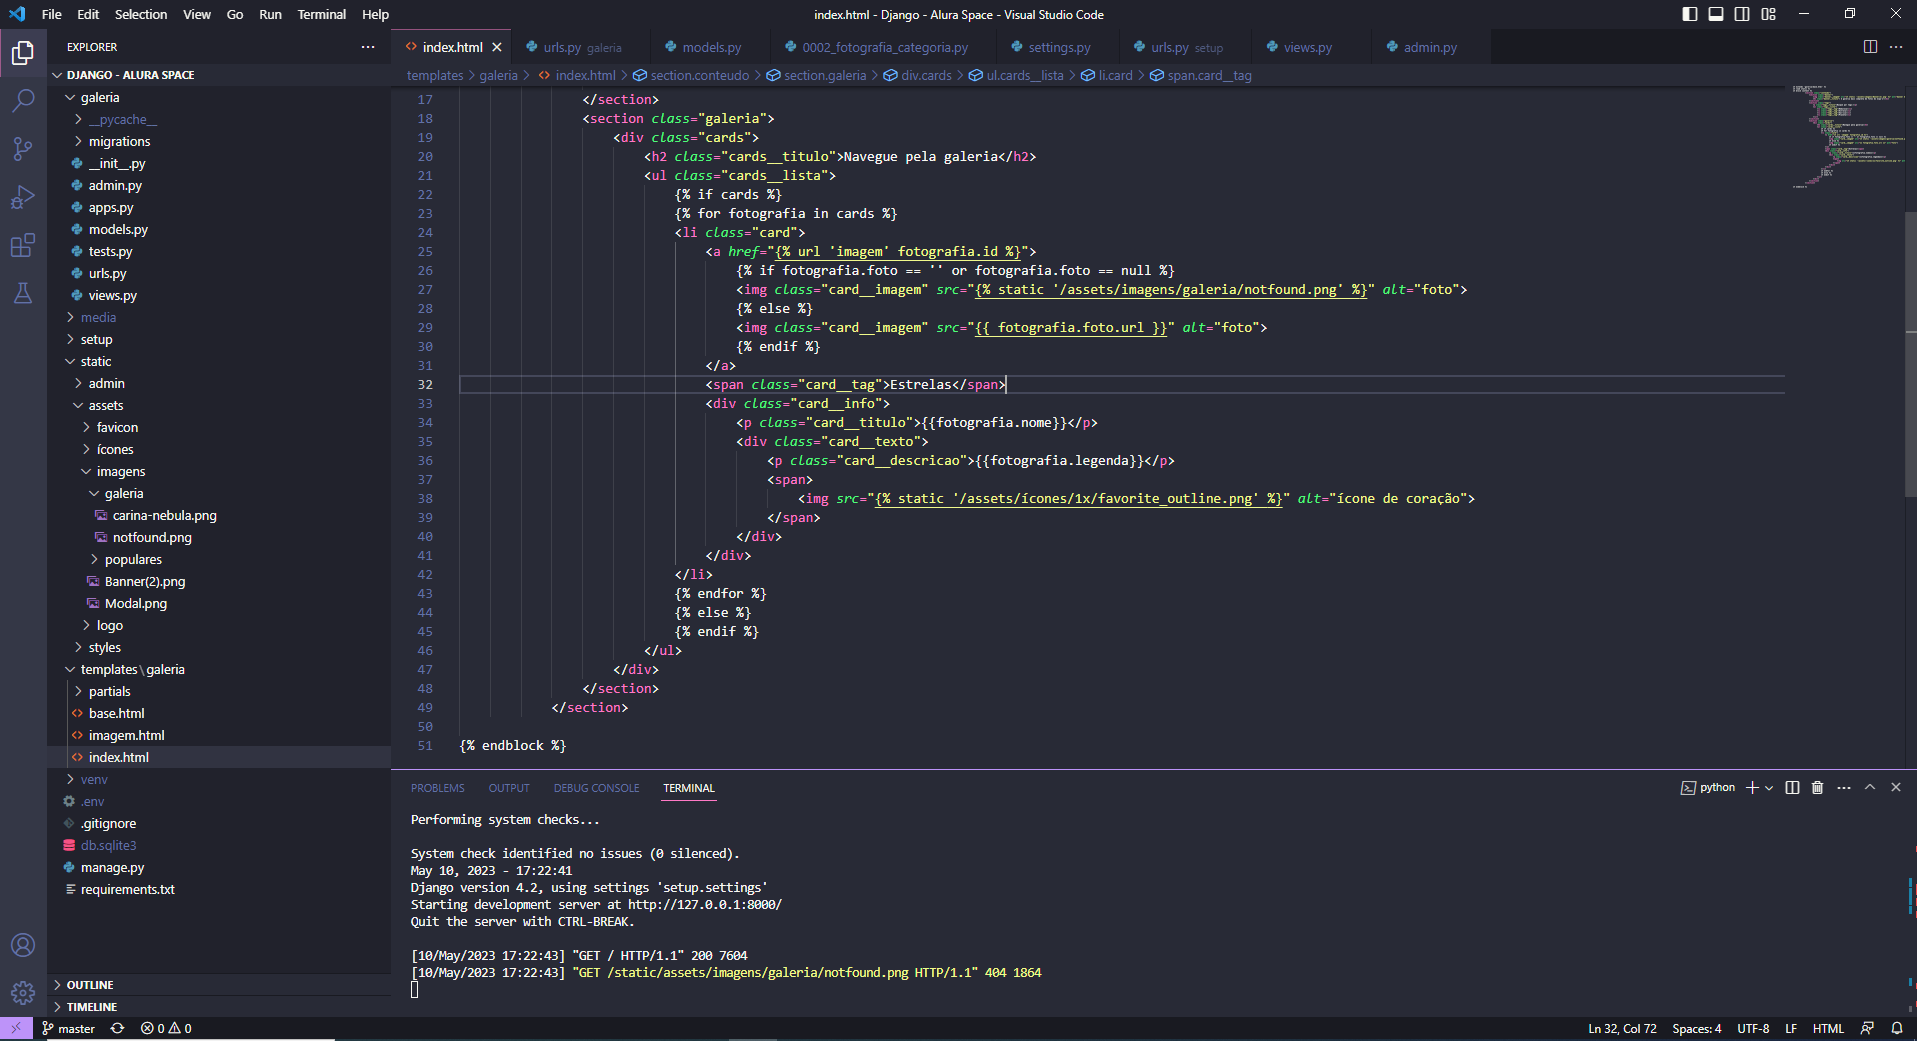Expand the TIMELINE section
The image size is (1917, 1041).
point(219,1007)
